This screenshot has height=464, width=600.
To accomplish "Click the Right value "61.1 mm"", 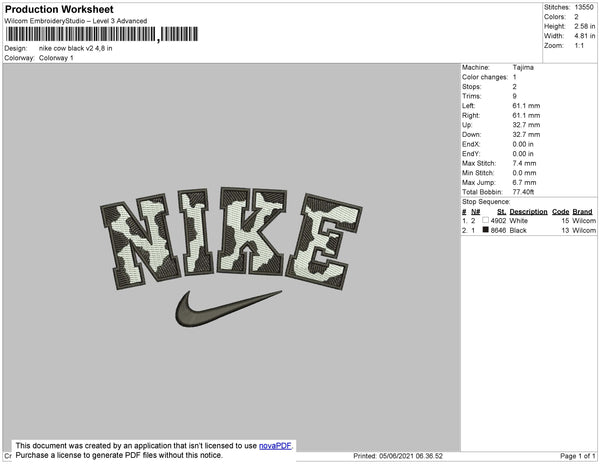I will coord(526,115).
